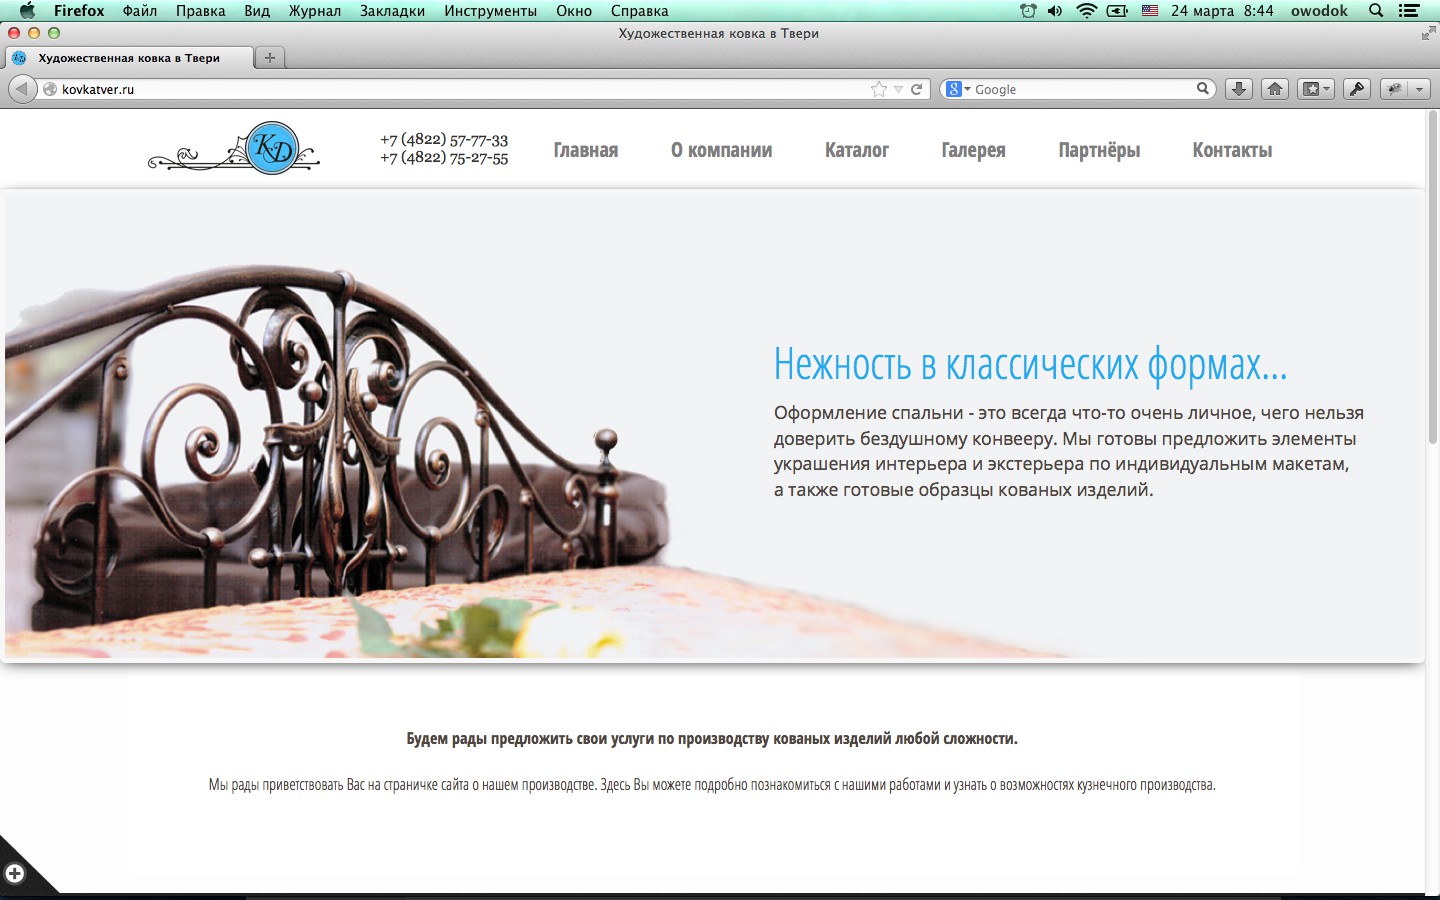Click the date and time '24 марта 8:44'
1440x900 pixels.
click(1222, 11)
